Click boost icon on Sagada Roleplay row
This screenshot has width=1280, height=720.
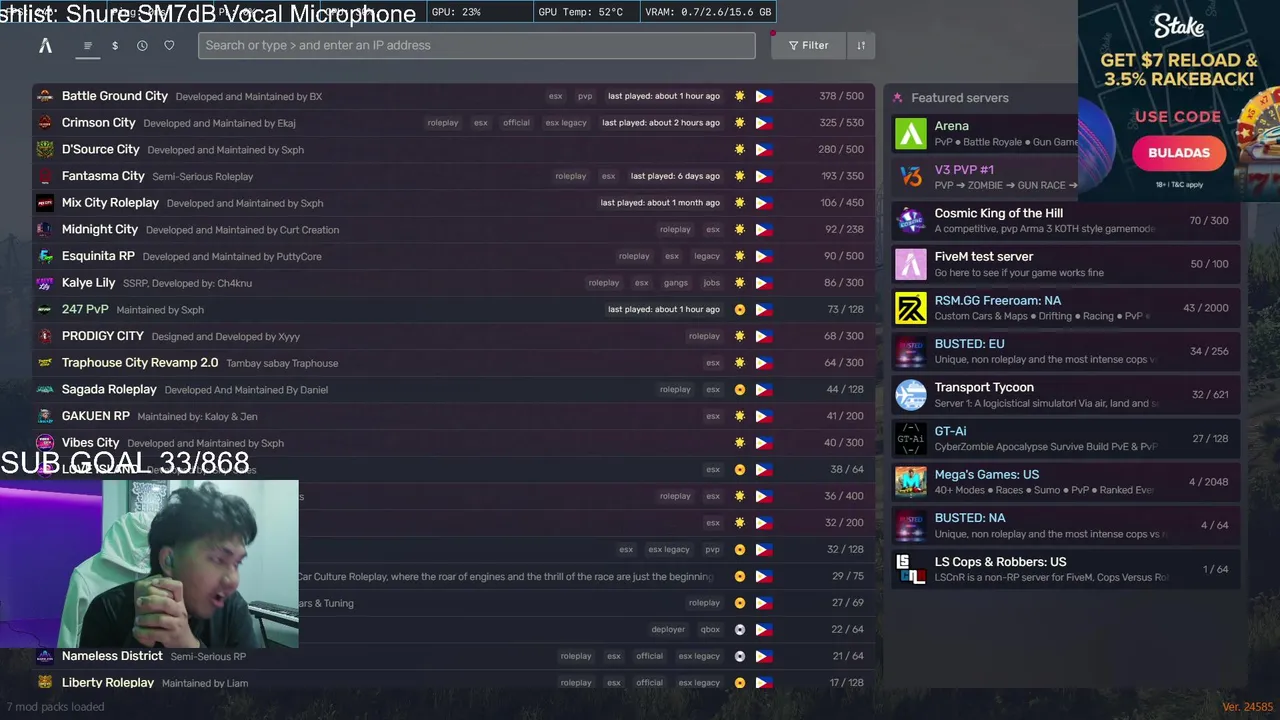tap(740, 389)
